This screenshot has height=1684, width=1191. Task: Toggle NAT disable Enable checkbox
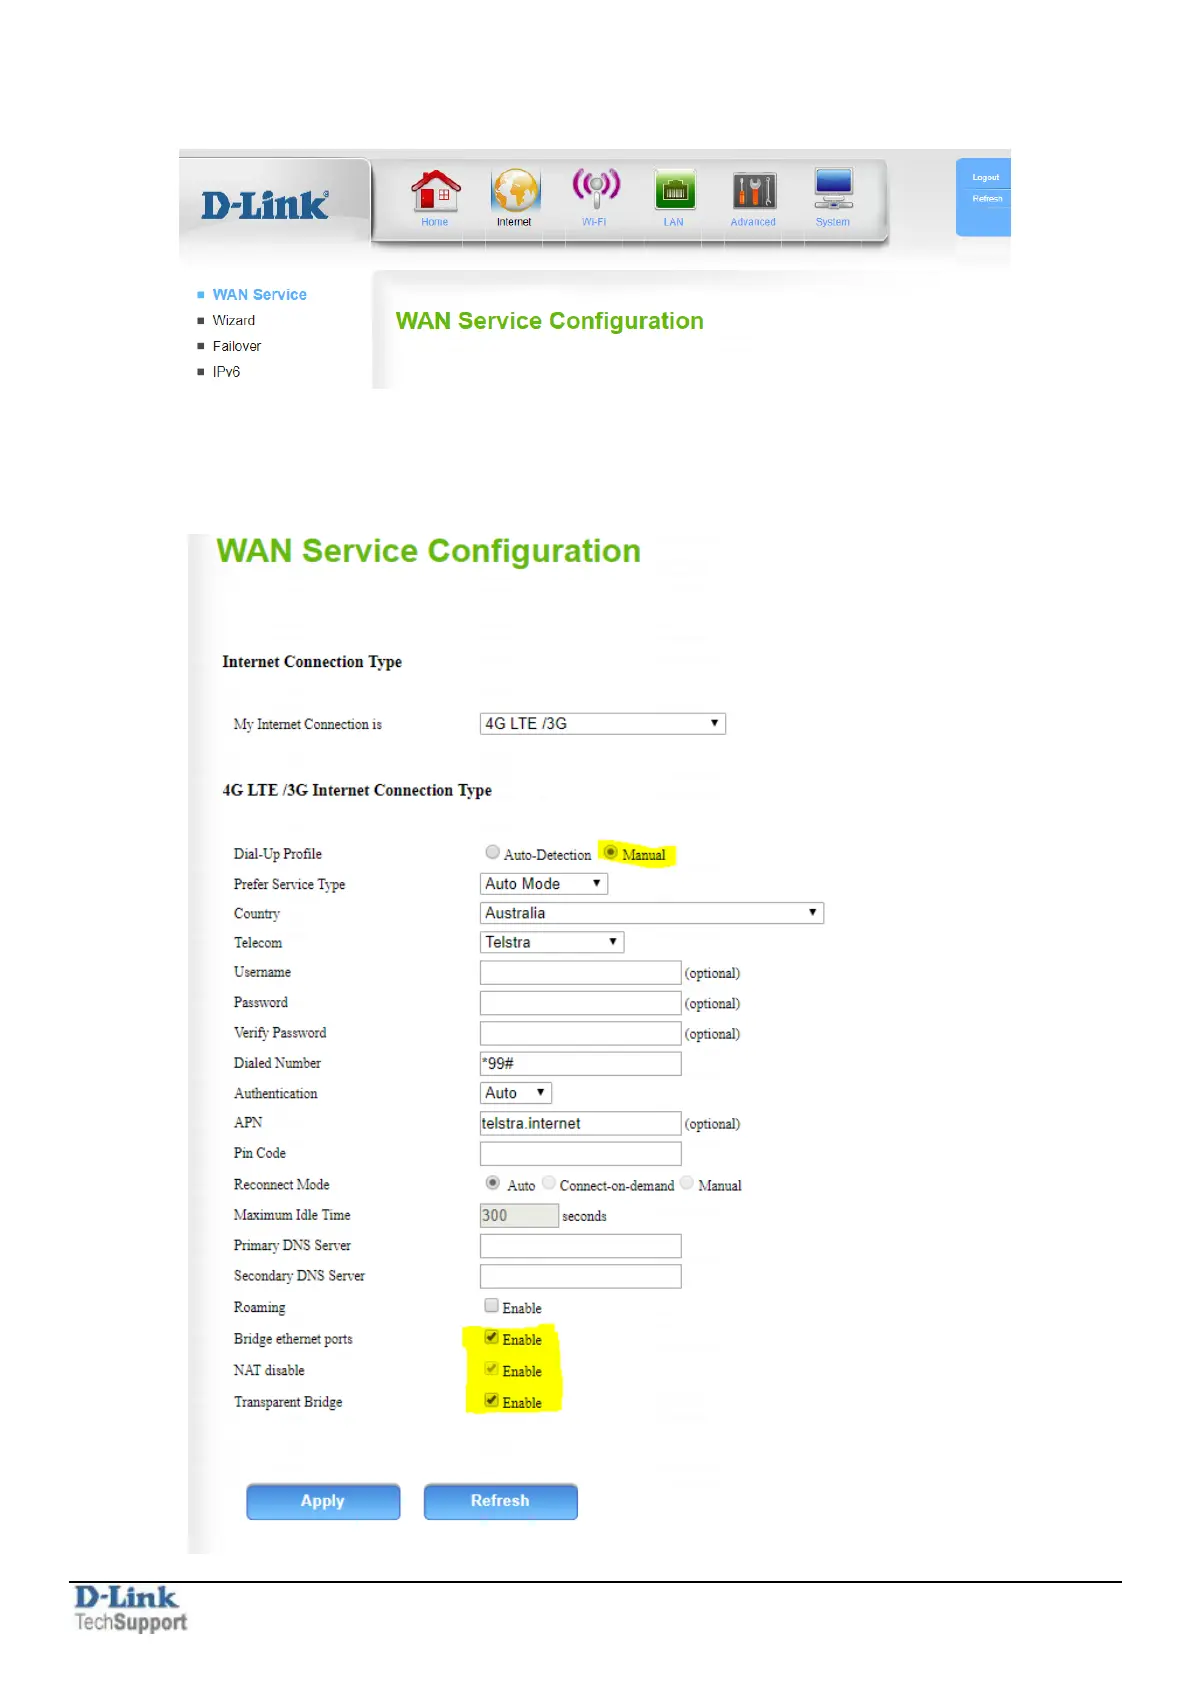(491, 1368)
